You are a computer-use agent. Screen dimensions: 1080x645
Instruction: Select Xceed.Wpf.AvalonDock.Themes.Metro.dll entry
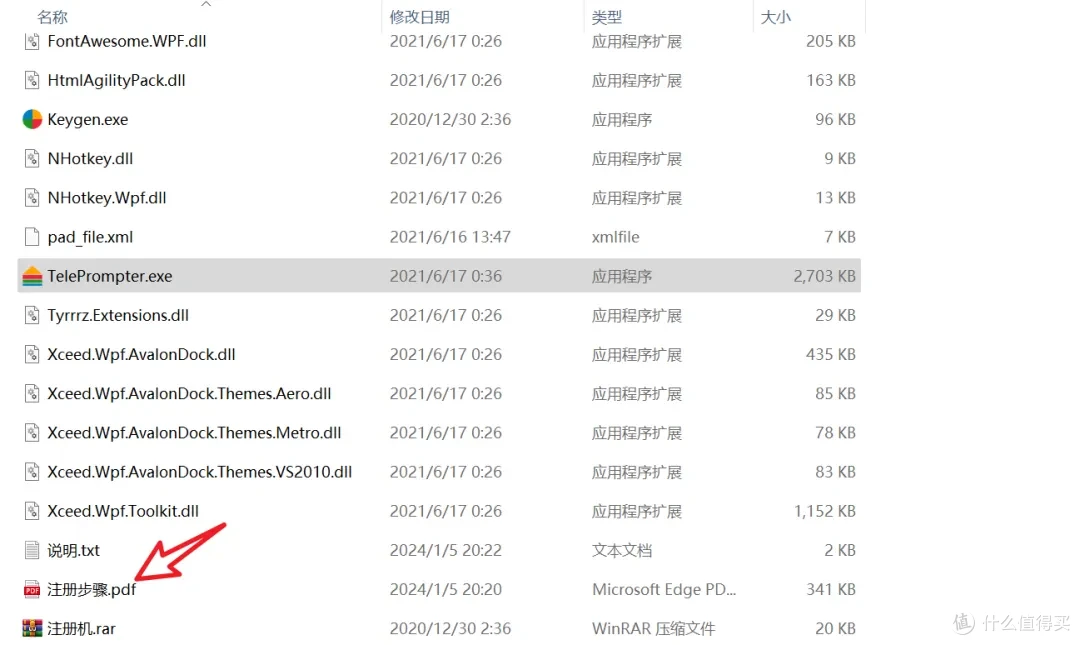tap(194, 433)
